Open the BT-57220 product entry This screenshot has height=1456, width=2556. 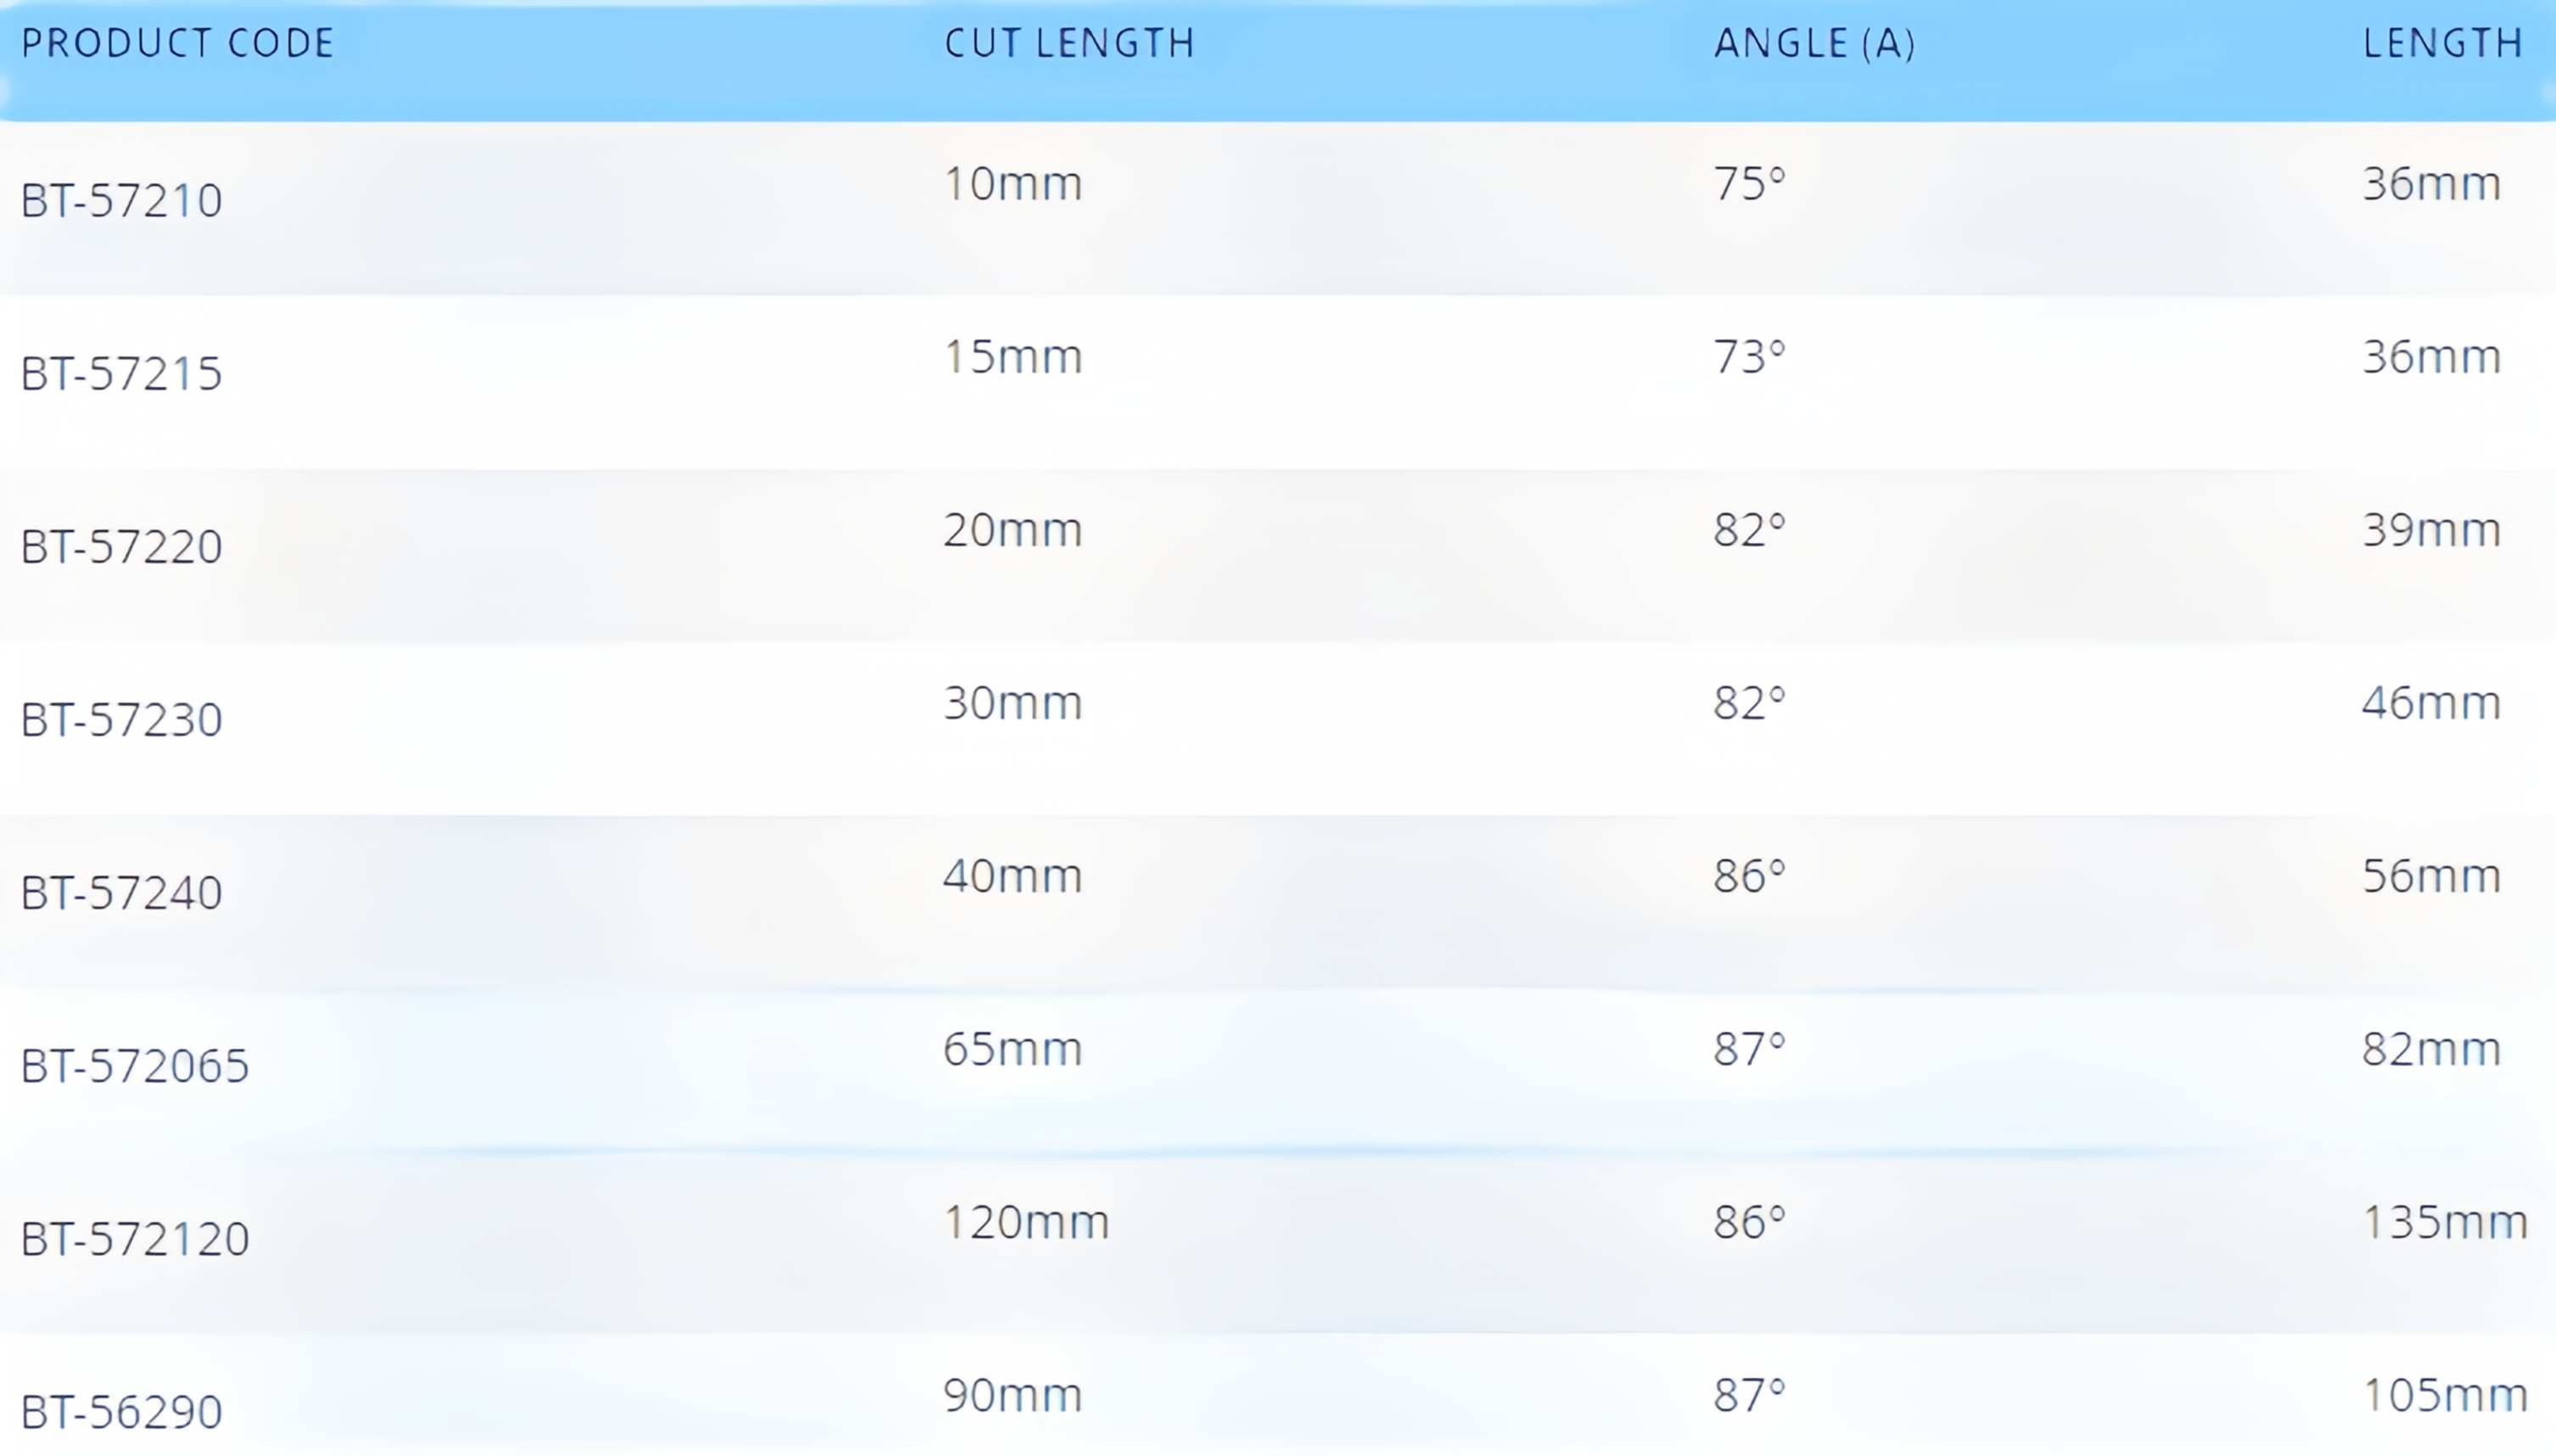coord(121,546)
